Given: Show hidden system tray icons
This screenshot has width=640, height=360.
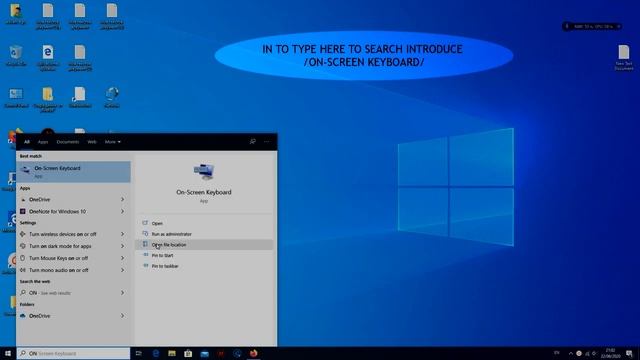Looking at the screenshot, I should click(x=570, y=353).
